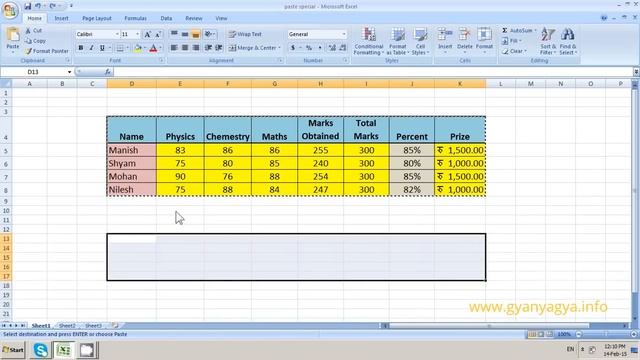Increase decimal places

tap(332, 48)
